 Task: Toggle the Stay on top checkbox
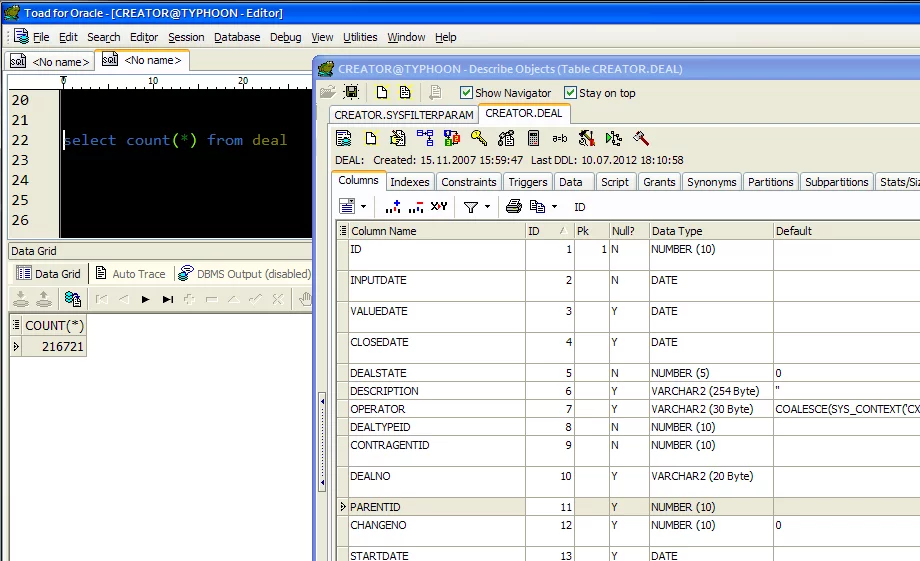(570, 93)
